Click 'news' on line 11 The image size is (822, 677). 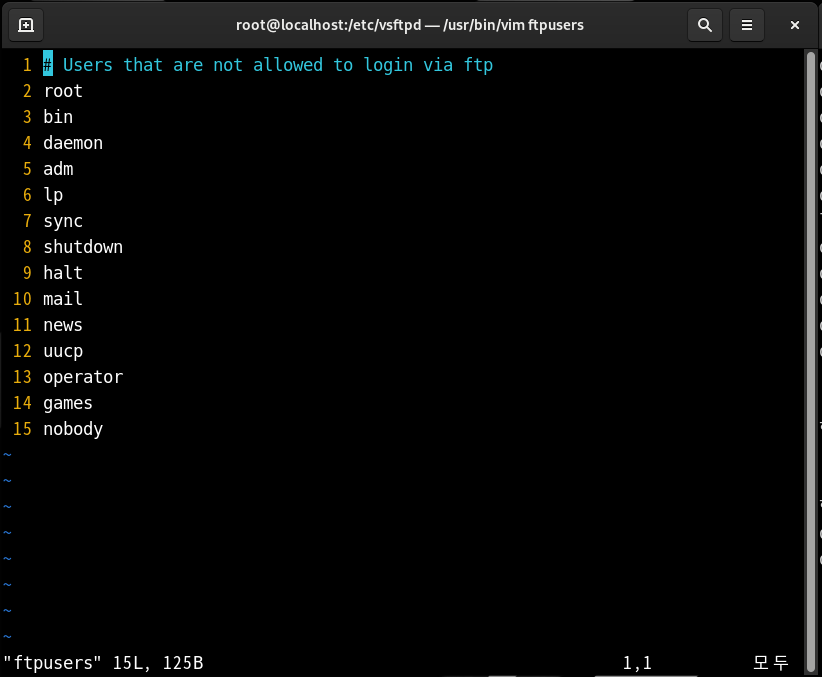(x=63, y=325)
